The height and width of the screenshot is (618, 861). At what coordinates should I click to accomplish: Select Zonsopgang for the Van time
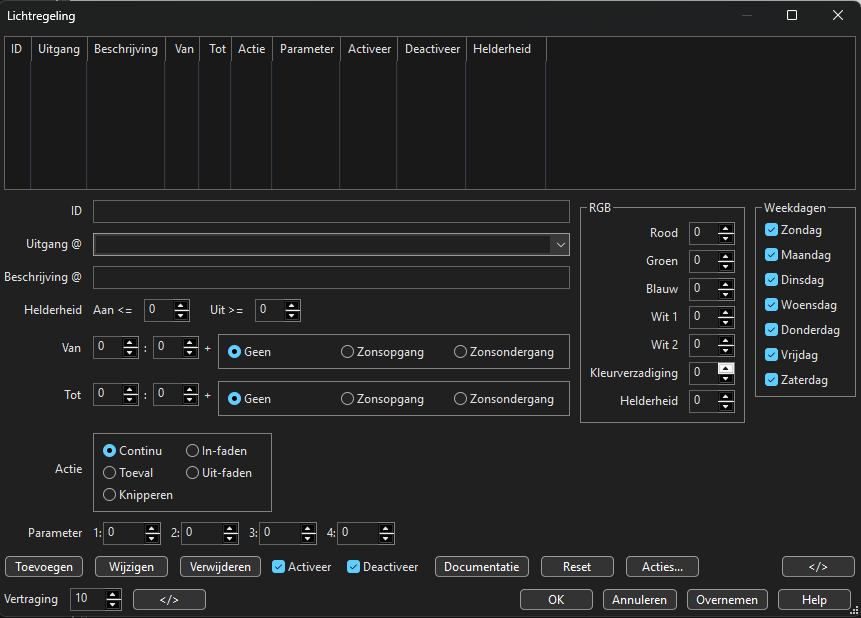pyautogui.click(x=348, y=352)
